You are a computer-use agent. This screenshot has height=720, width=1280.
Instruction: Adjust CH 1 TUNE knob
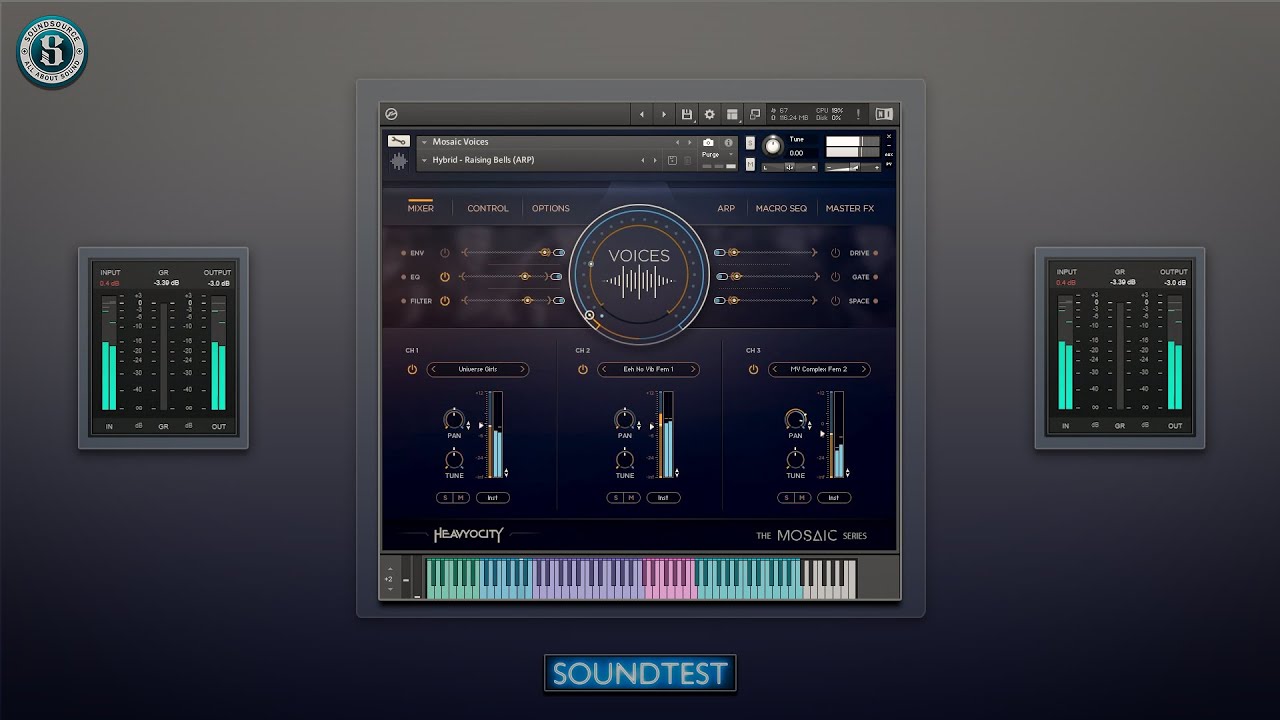454,459
